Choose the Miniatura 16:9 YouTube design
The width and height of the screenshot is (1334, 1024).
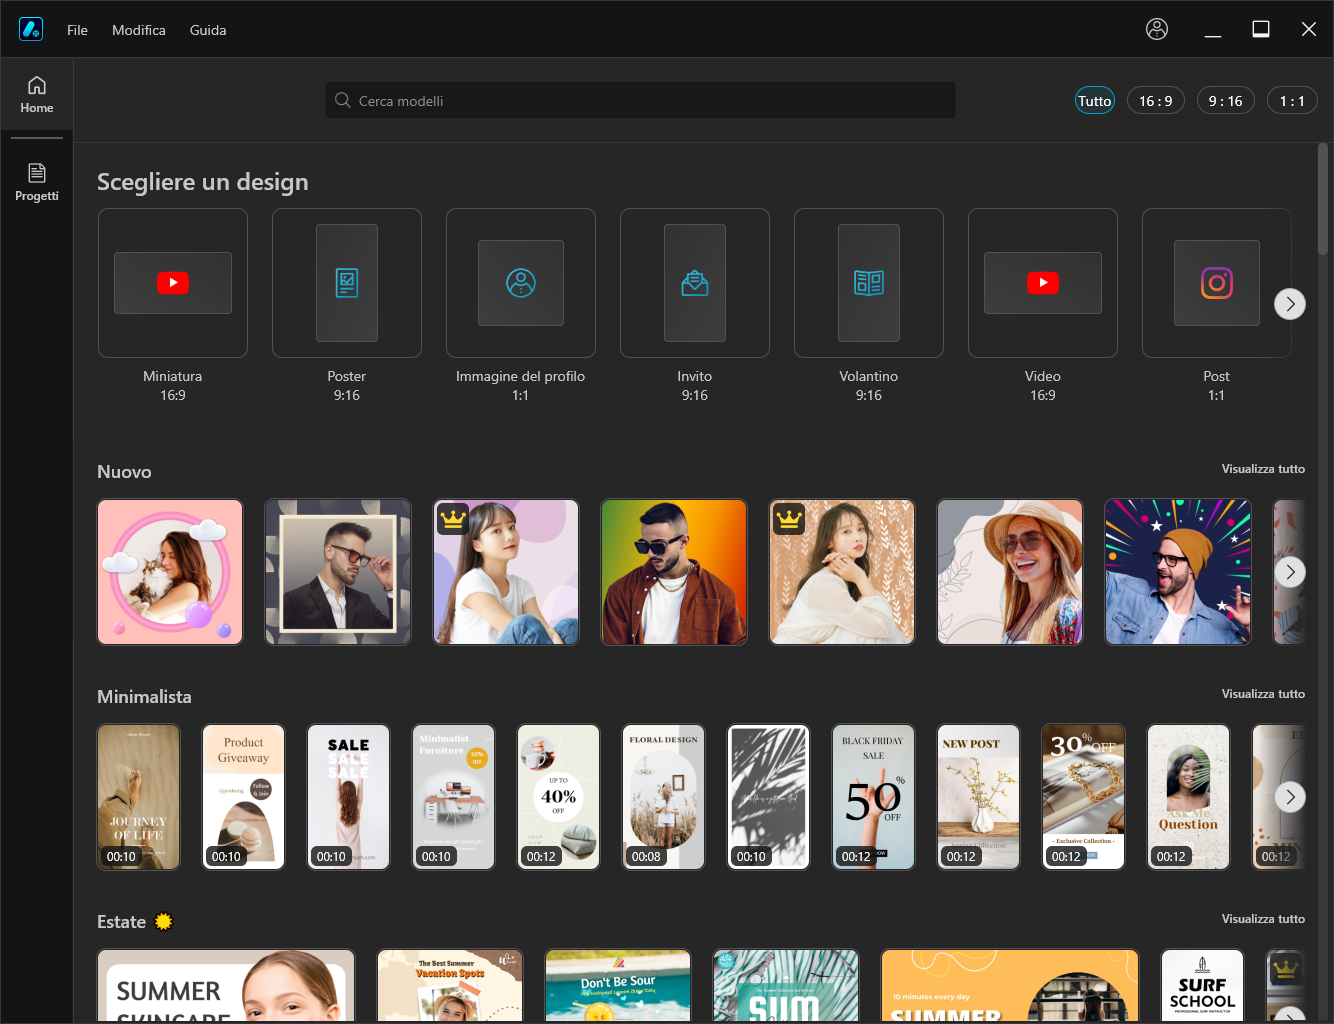coord(173,283)
